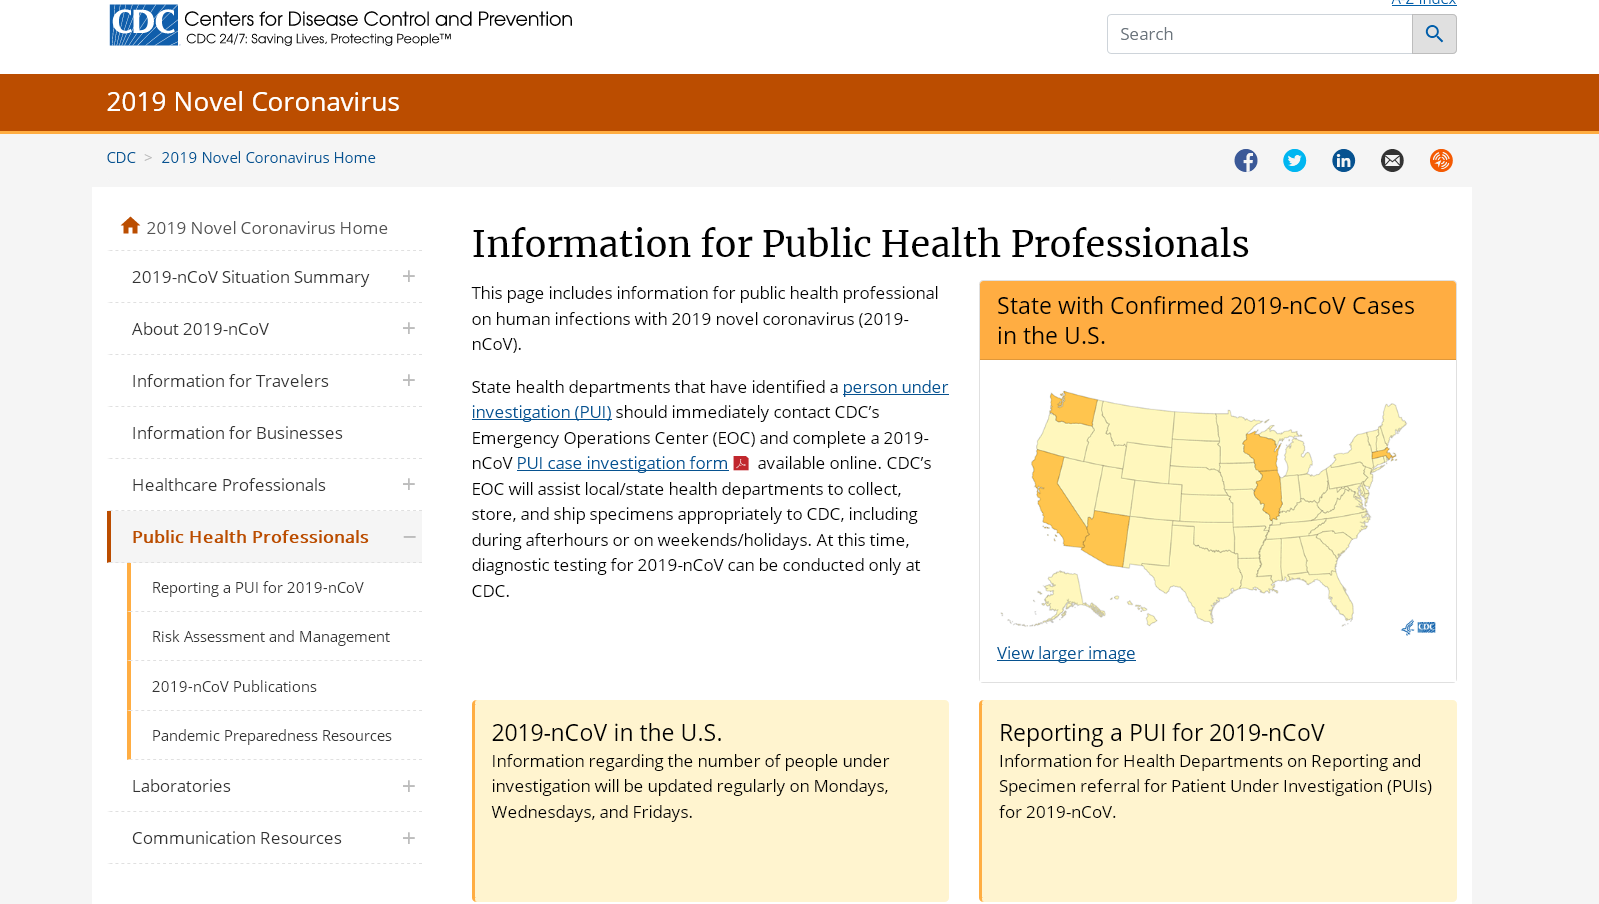Click View larger image link
Image resolution: width=1599 pixels, height=904 pixels.
(1066, 653)
